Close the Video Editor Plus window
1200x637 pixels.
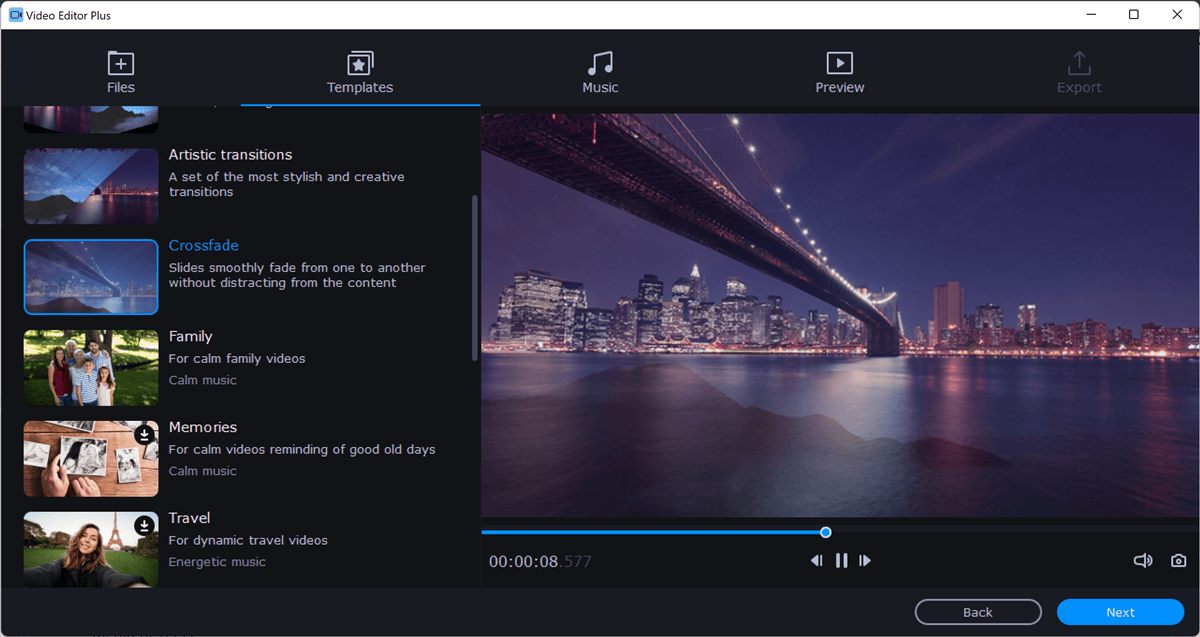[1177, 15]
